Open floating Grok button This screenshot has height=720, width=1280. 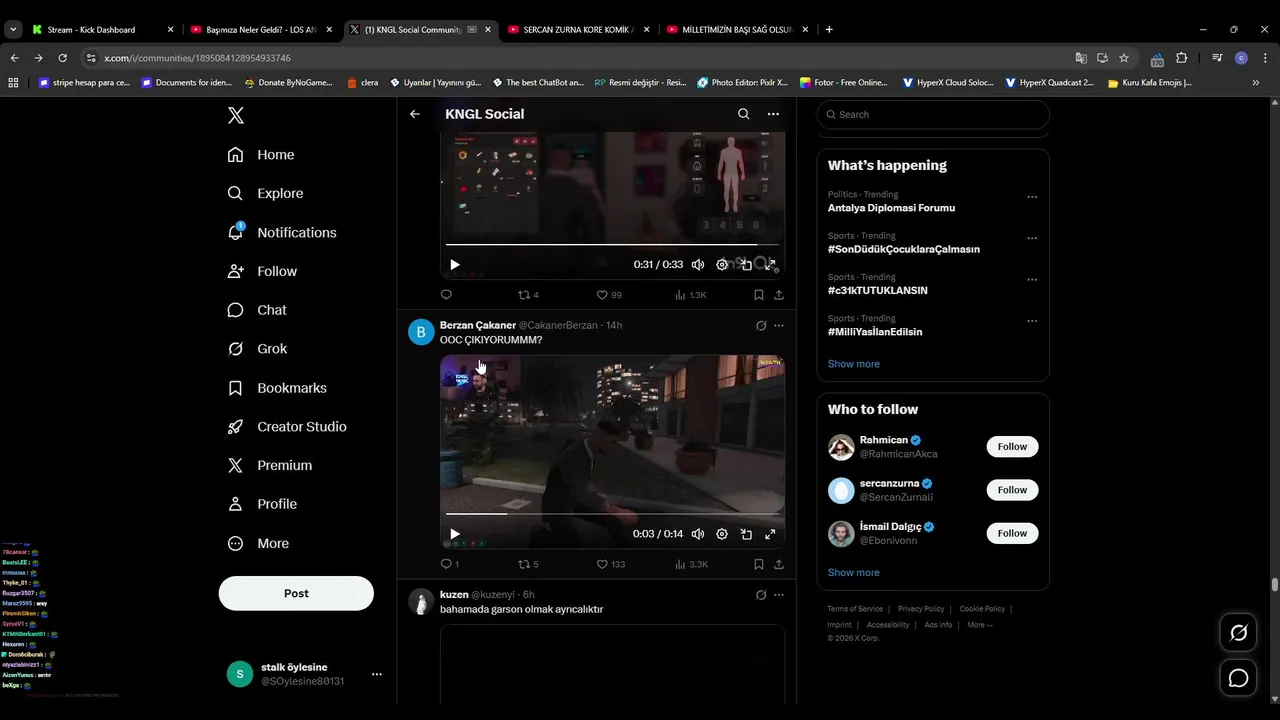1238,633
